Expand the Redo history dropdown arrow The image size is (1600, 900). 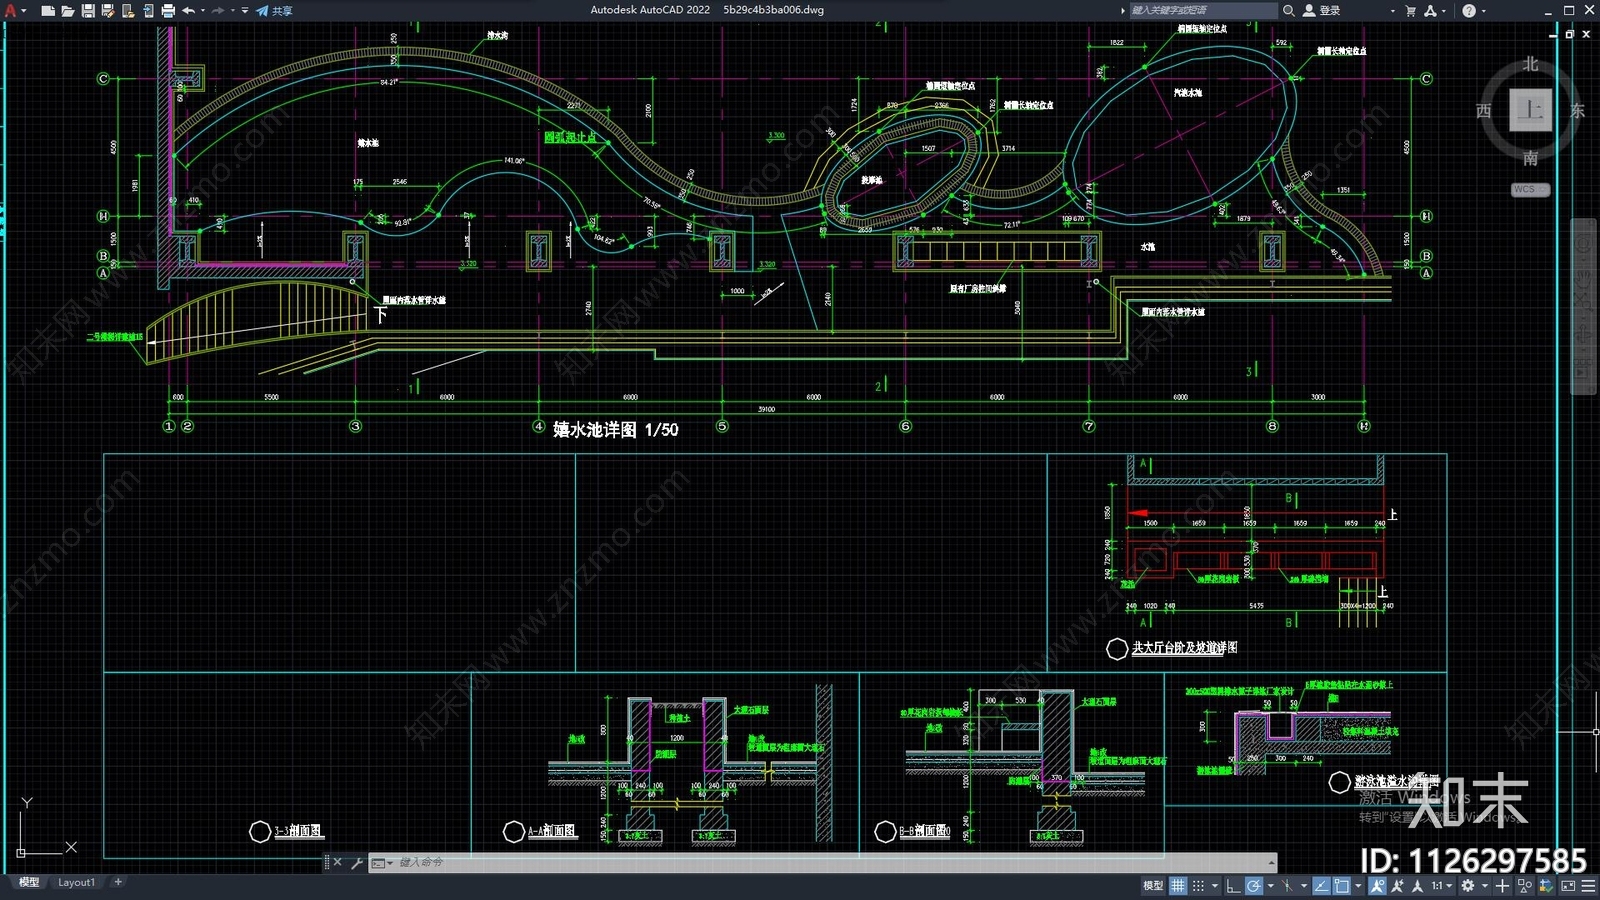[x=232, y=10]
